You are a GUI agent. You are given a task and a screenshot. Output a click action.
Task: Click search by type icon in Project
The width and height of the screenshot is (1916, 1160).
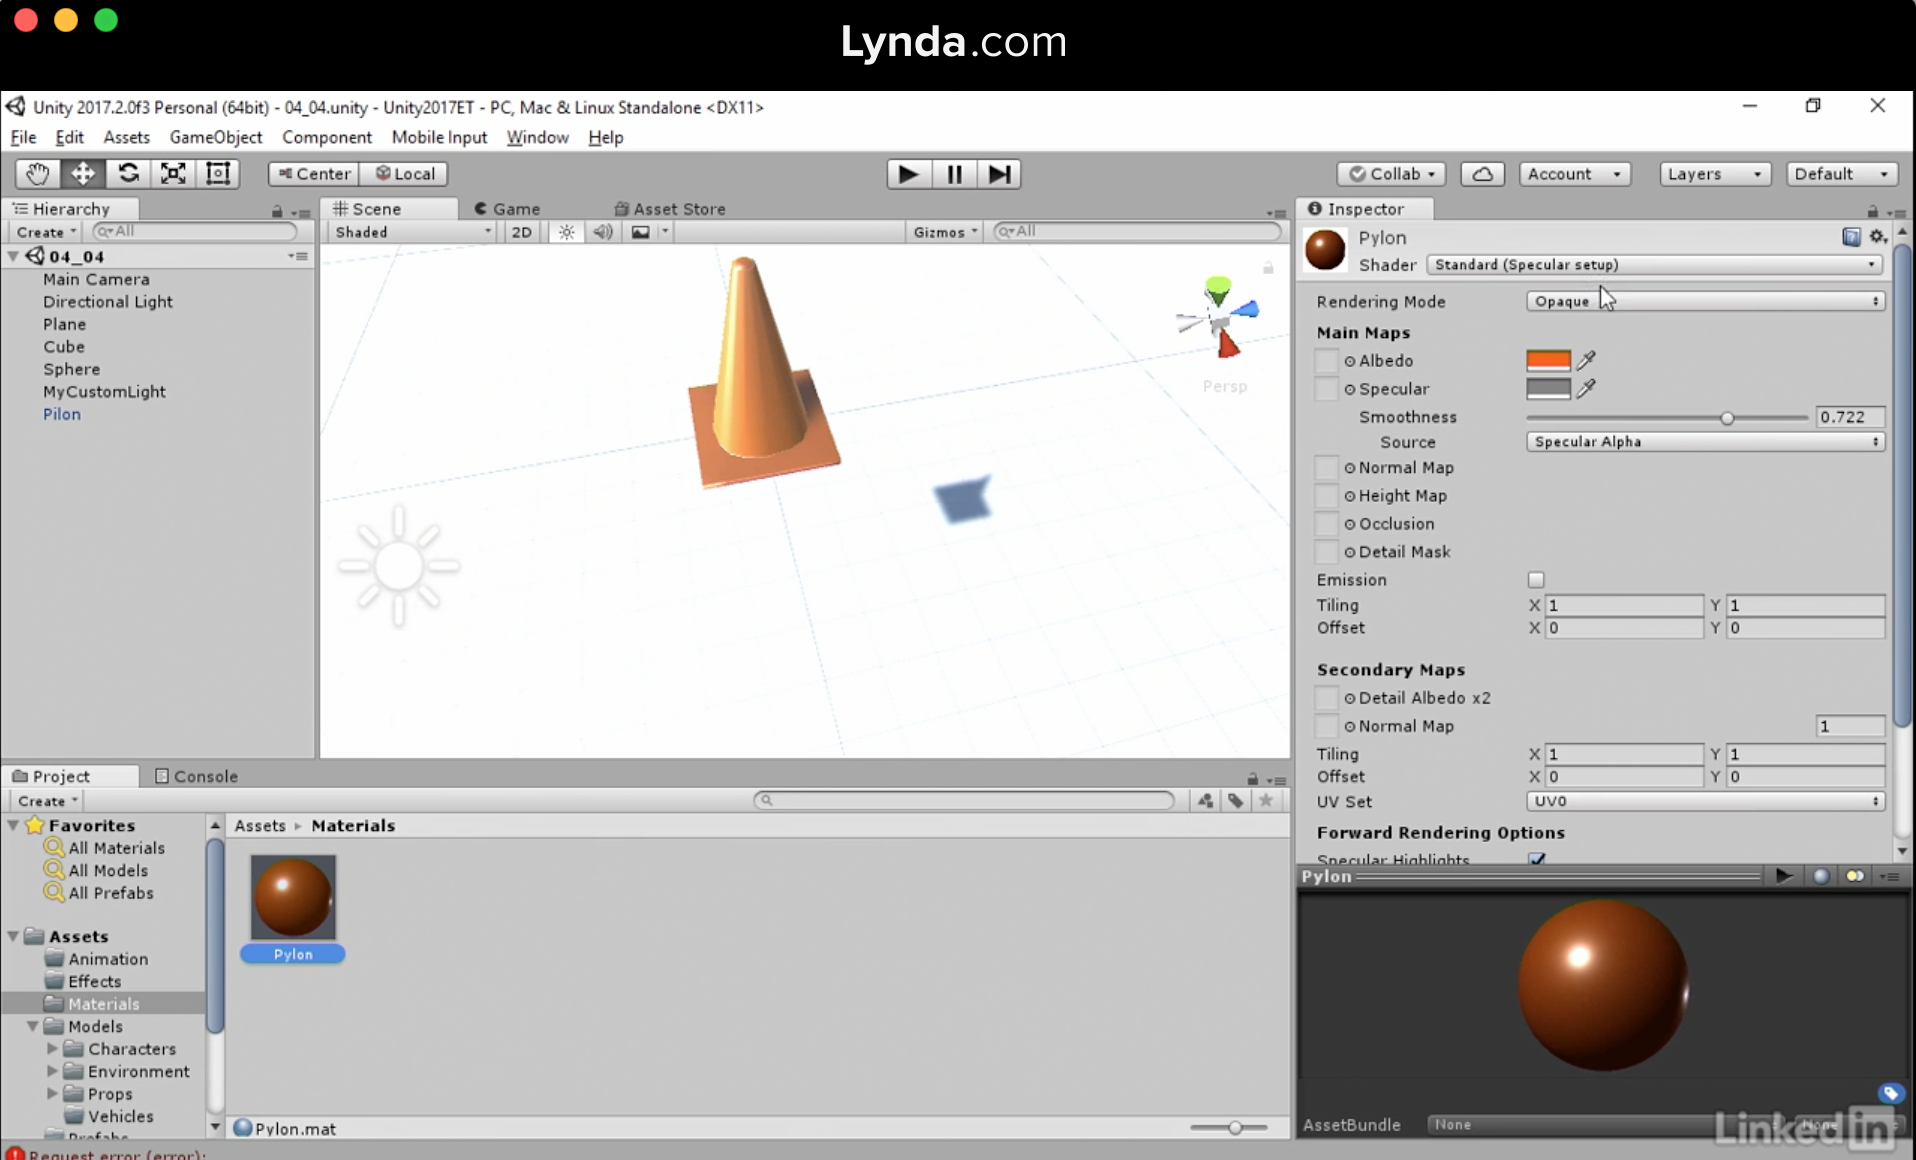(x=1206, y=800)
